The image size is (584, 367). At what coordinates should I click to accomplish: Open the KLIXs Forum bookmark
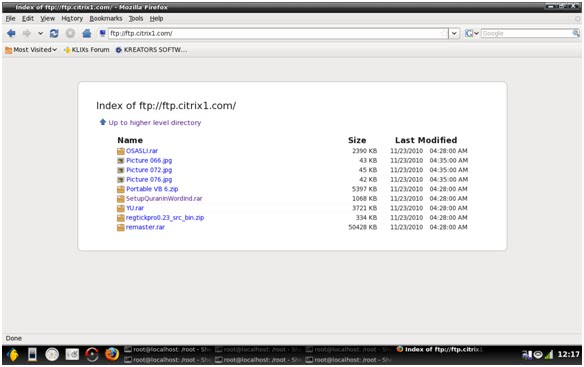pyautogui.click(x=87, y=50)
